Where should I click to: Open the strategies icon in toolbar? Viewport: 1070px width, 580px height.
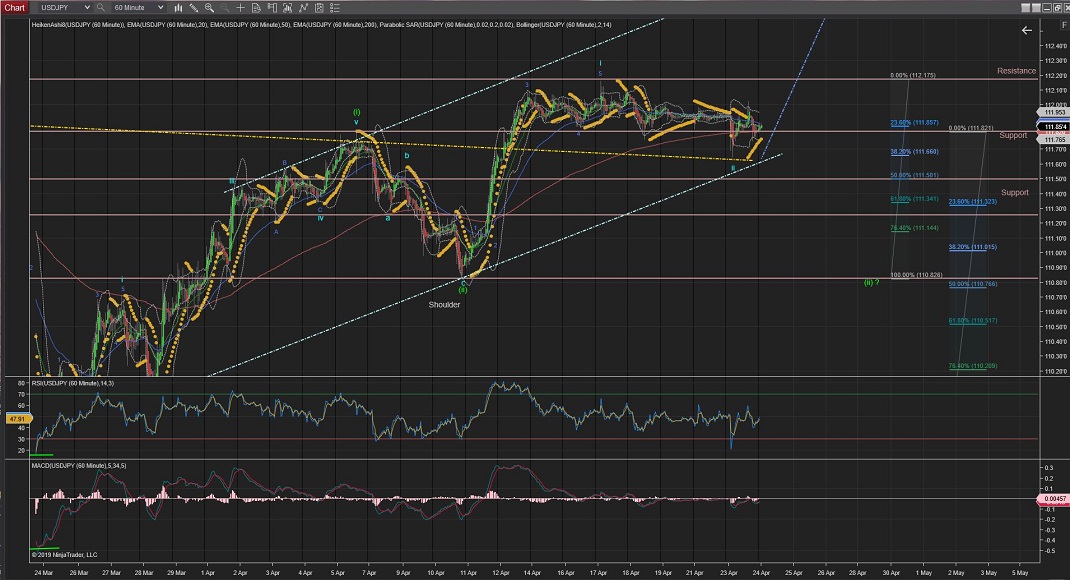pos(319,7)
